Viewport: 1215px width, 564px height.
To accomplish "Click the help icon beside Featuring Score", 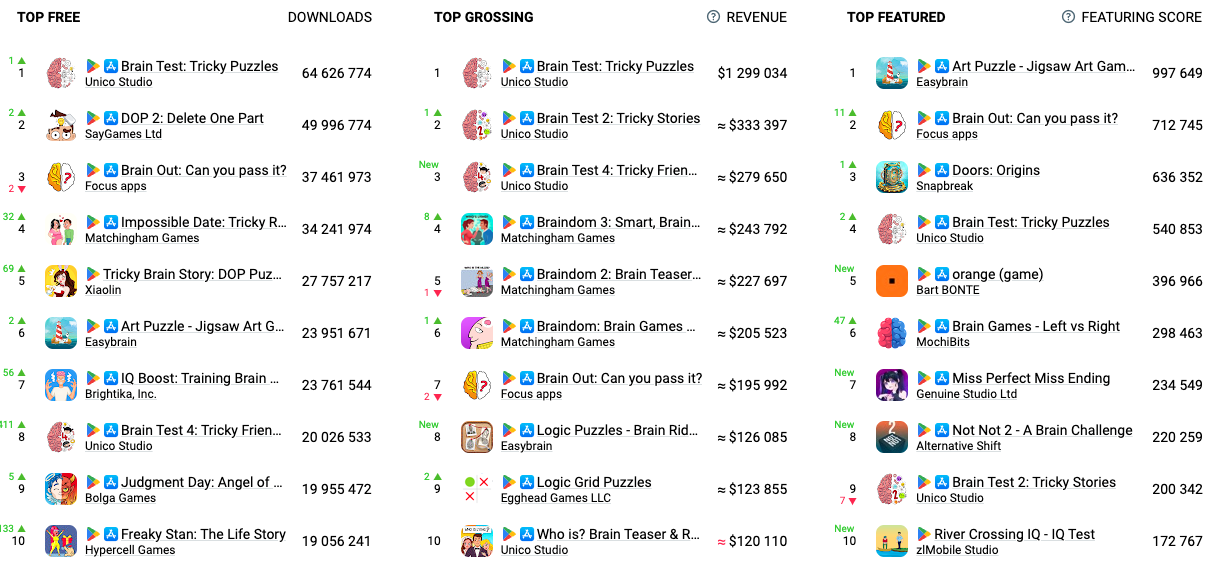I will [1068, 17].
